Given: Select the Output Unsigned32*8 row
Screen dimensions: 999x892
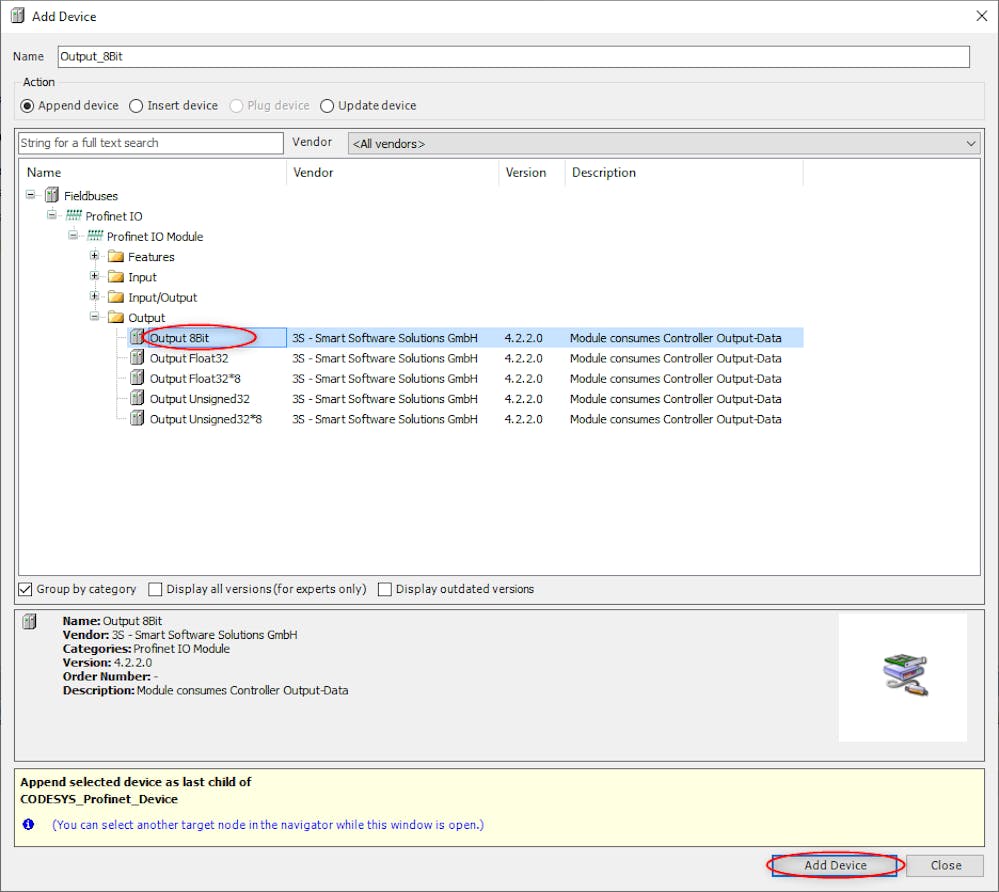Looking at the screenshot, I should coord(465,419).
